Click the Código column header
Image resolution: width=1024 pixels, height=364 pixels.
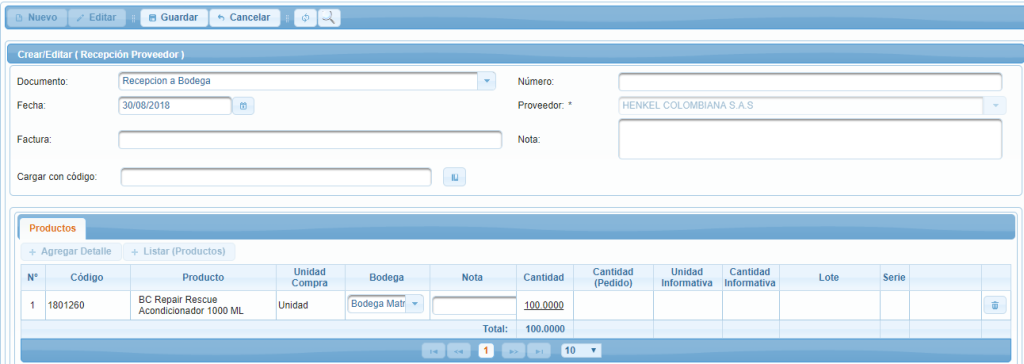coord(87,278)
